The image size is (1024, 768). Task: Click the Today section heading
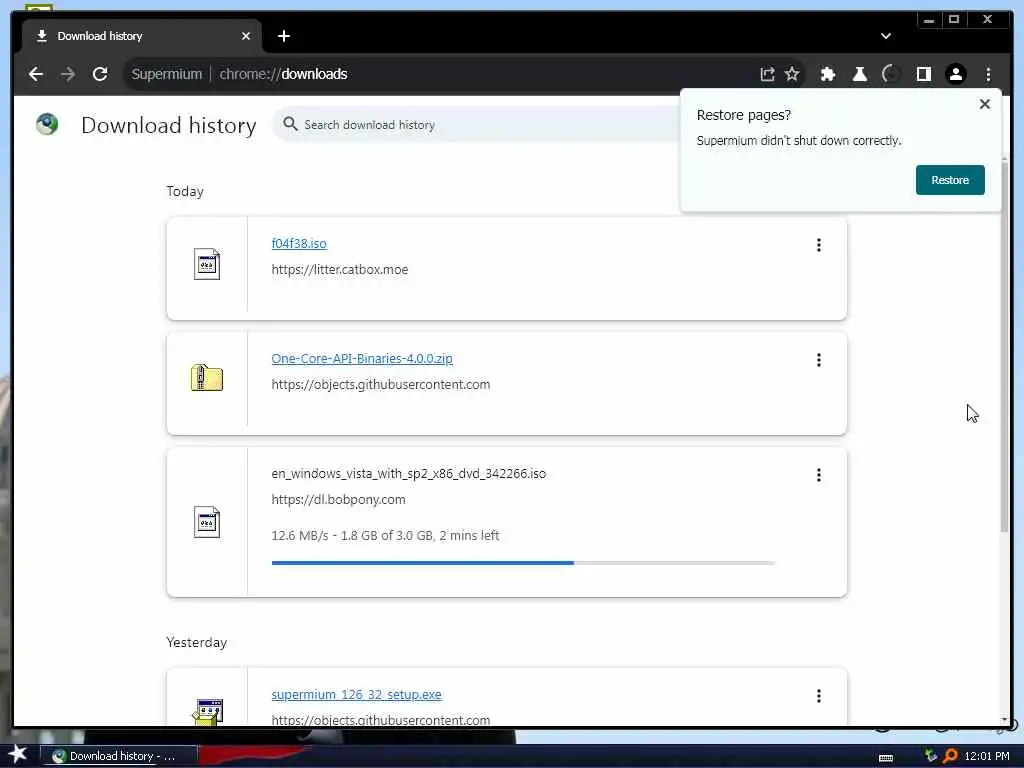click(x=185, y=191)
